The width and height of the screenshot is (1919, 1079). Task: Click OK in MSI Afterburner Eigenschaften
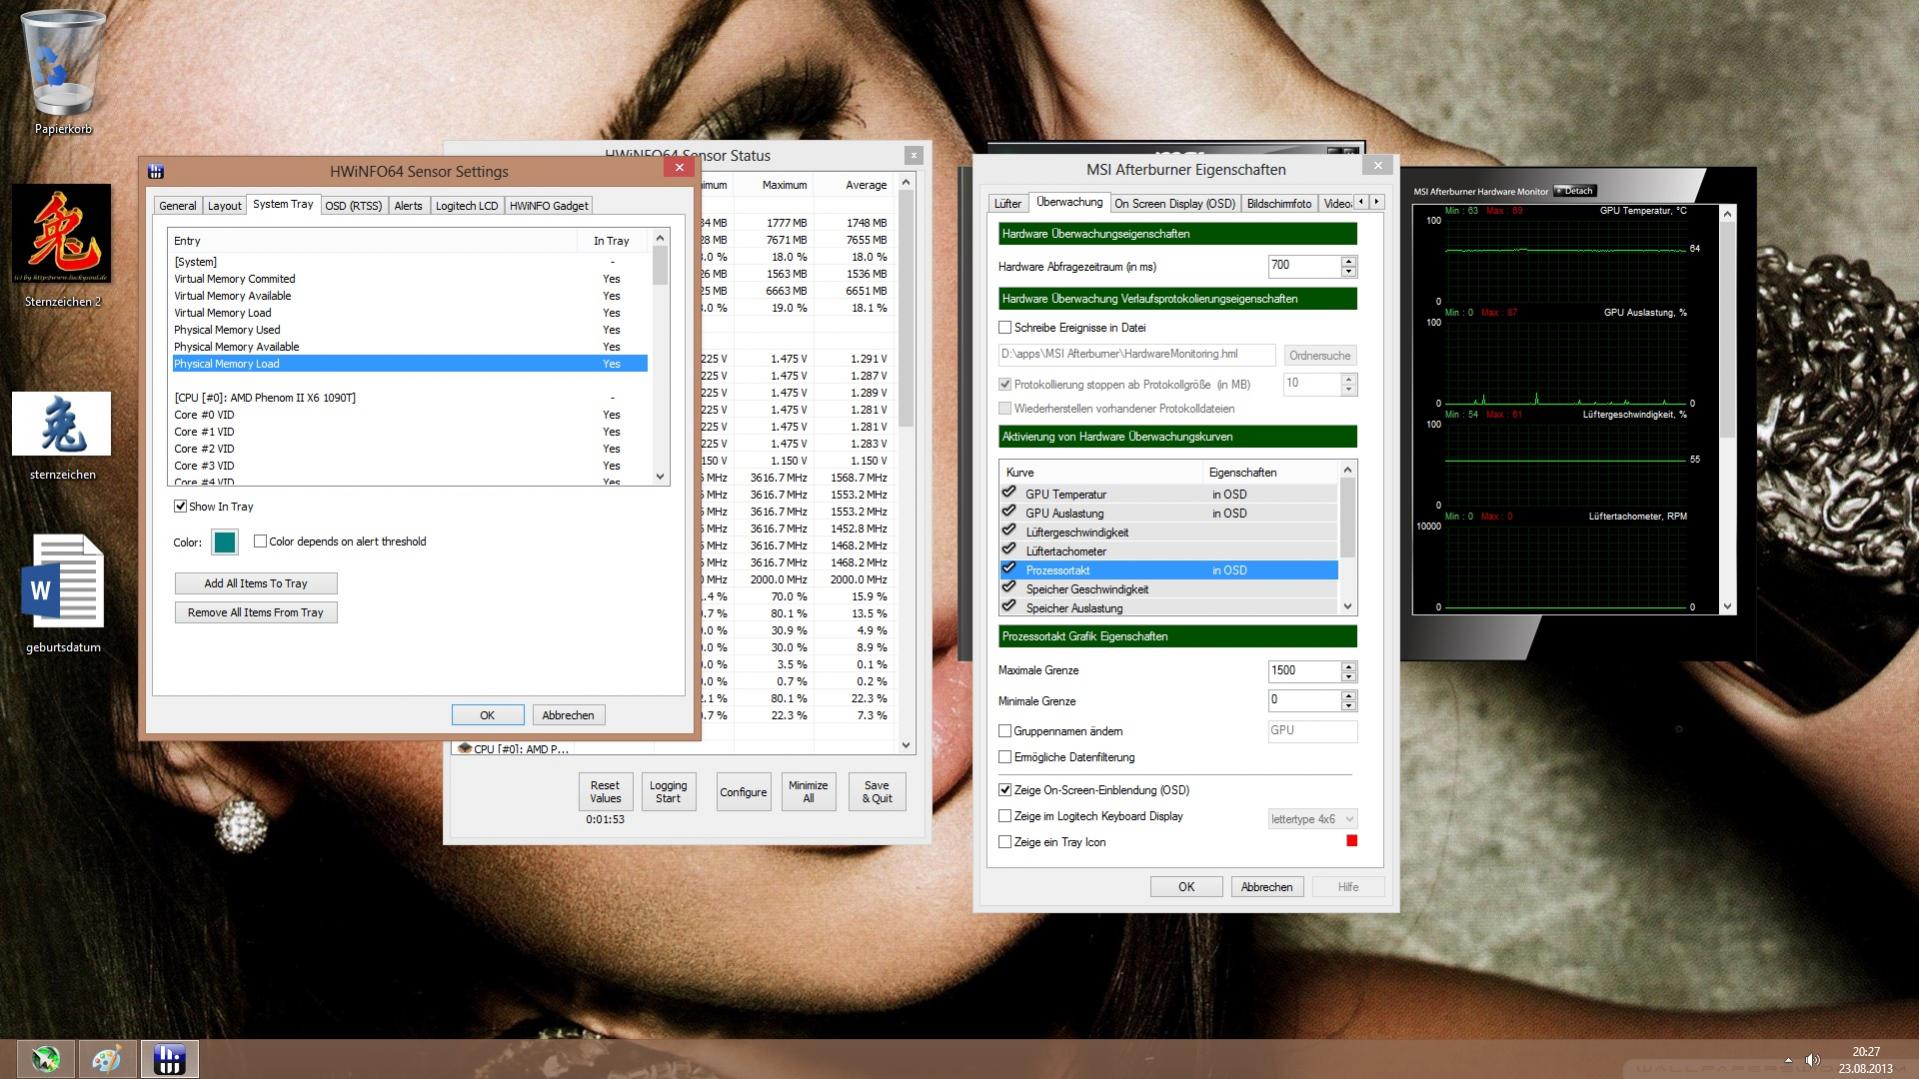click(1186, 887)
